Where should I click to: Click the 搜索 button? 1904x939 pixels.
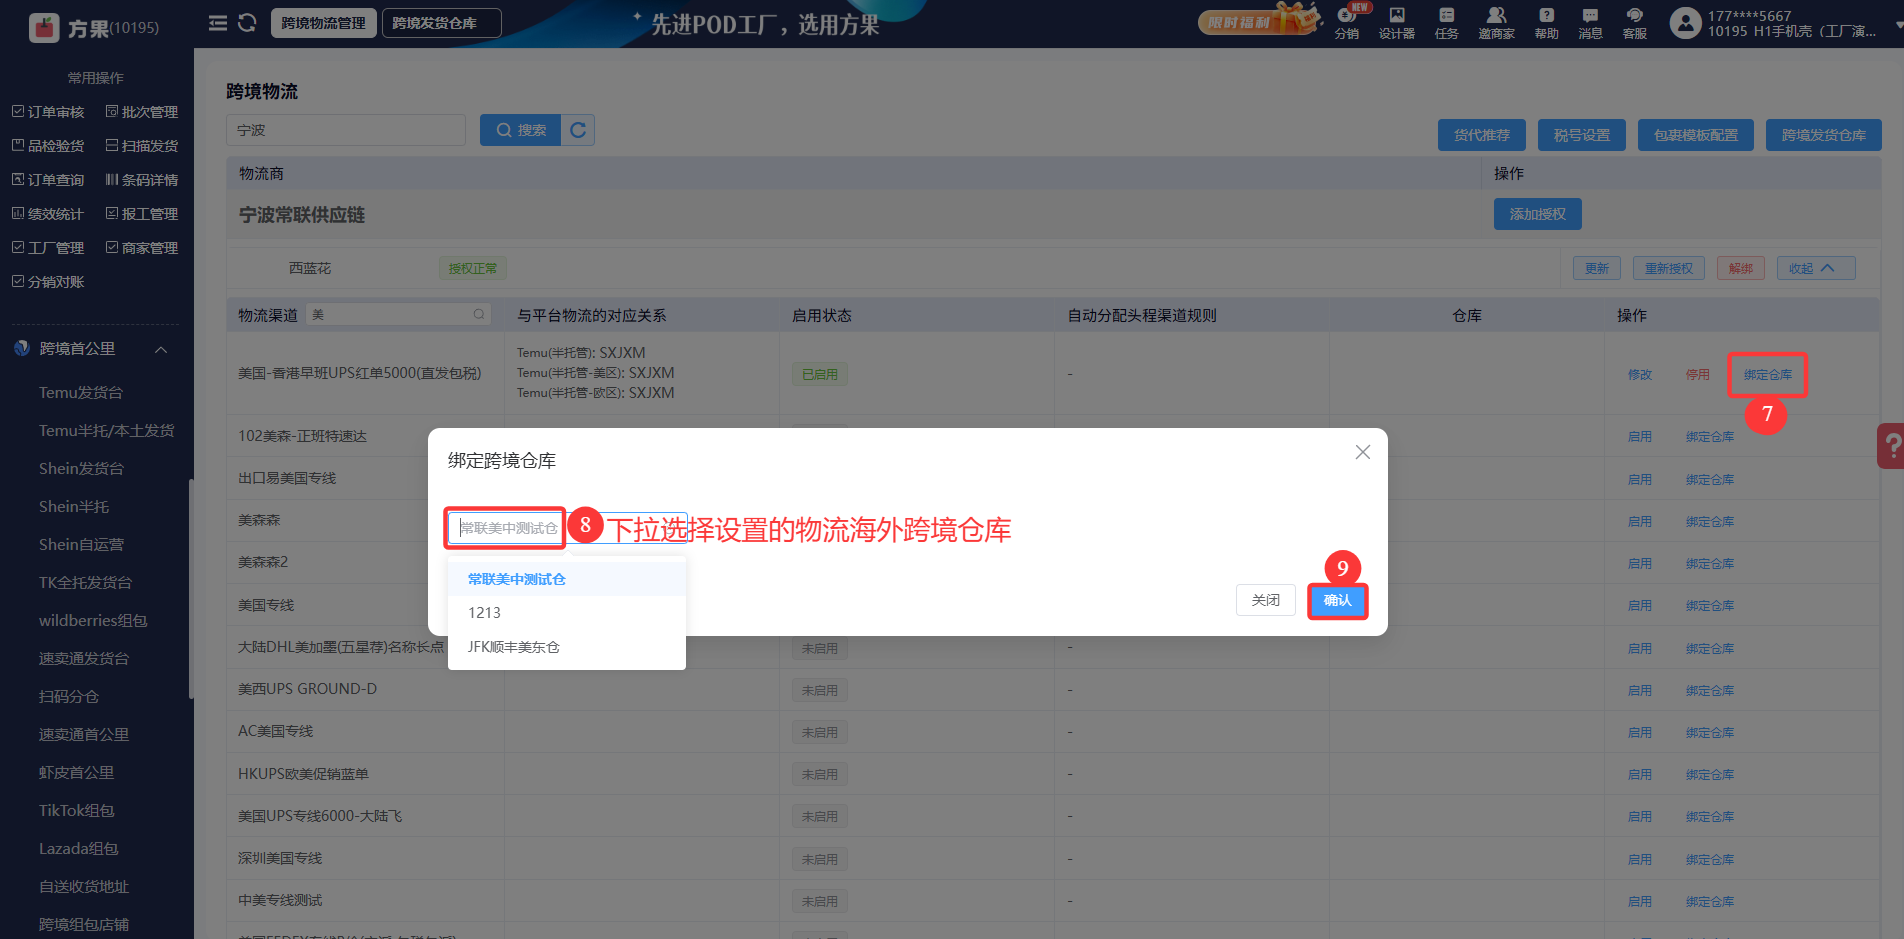click(x=520, y=130)
